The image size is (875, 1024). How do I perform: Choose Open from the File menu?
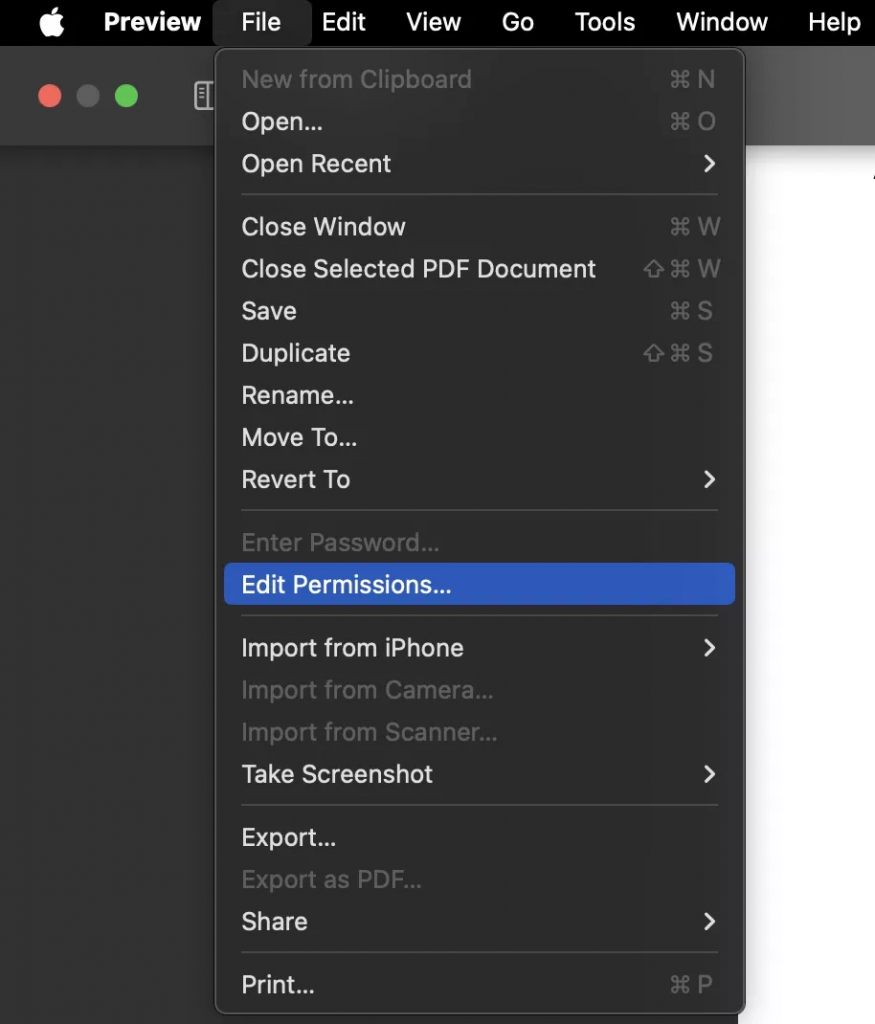click(x=281, y=121)
